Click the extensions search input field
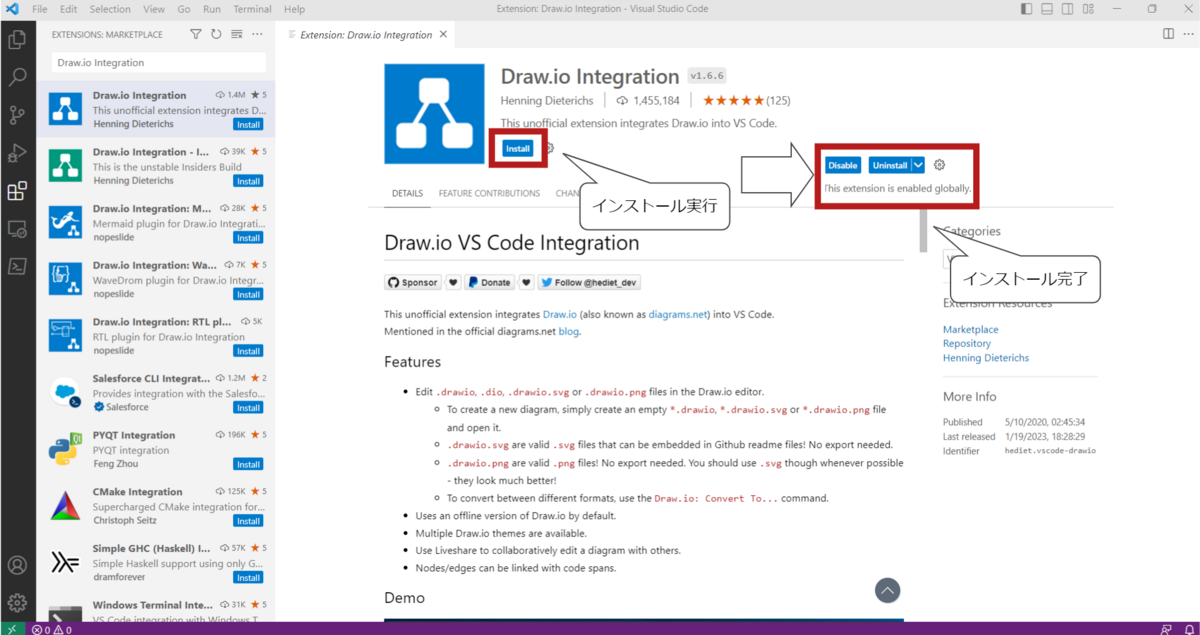 point(158,62)
